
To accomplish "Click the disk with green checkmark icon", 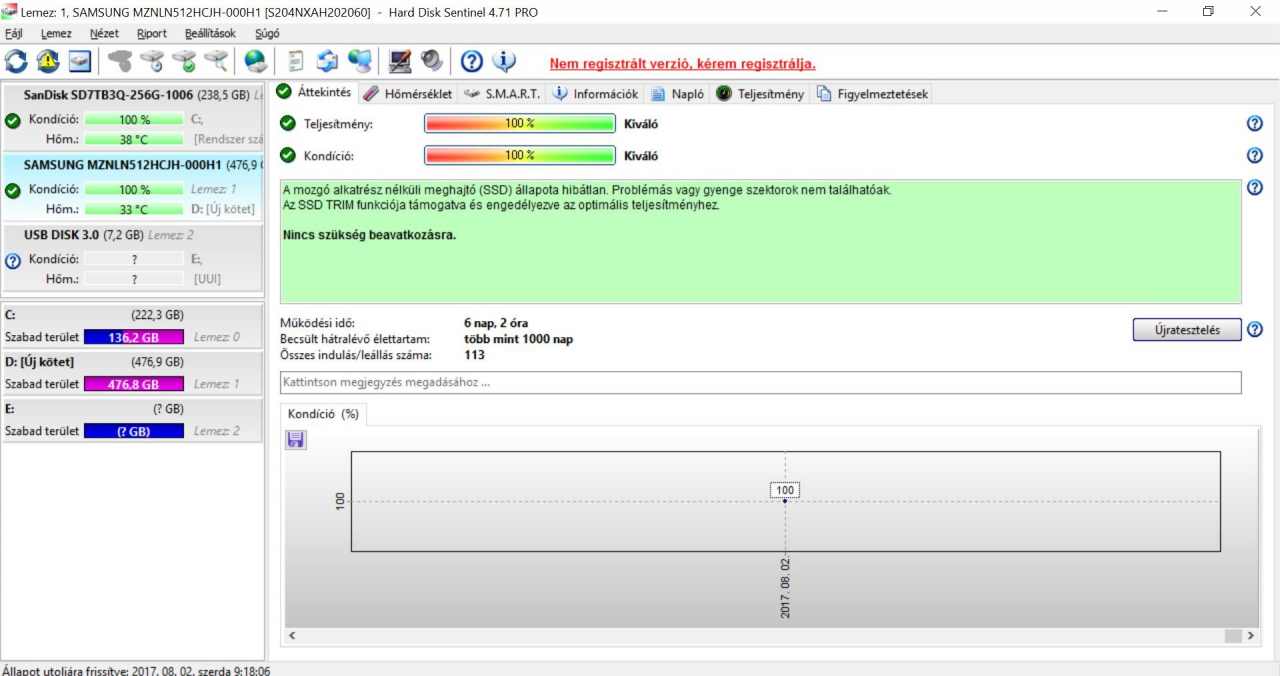I will 183,62.
